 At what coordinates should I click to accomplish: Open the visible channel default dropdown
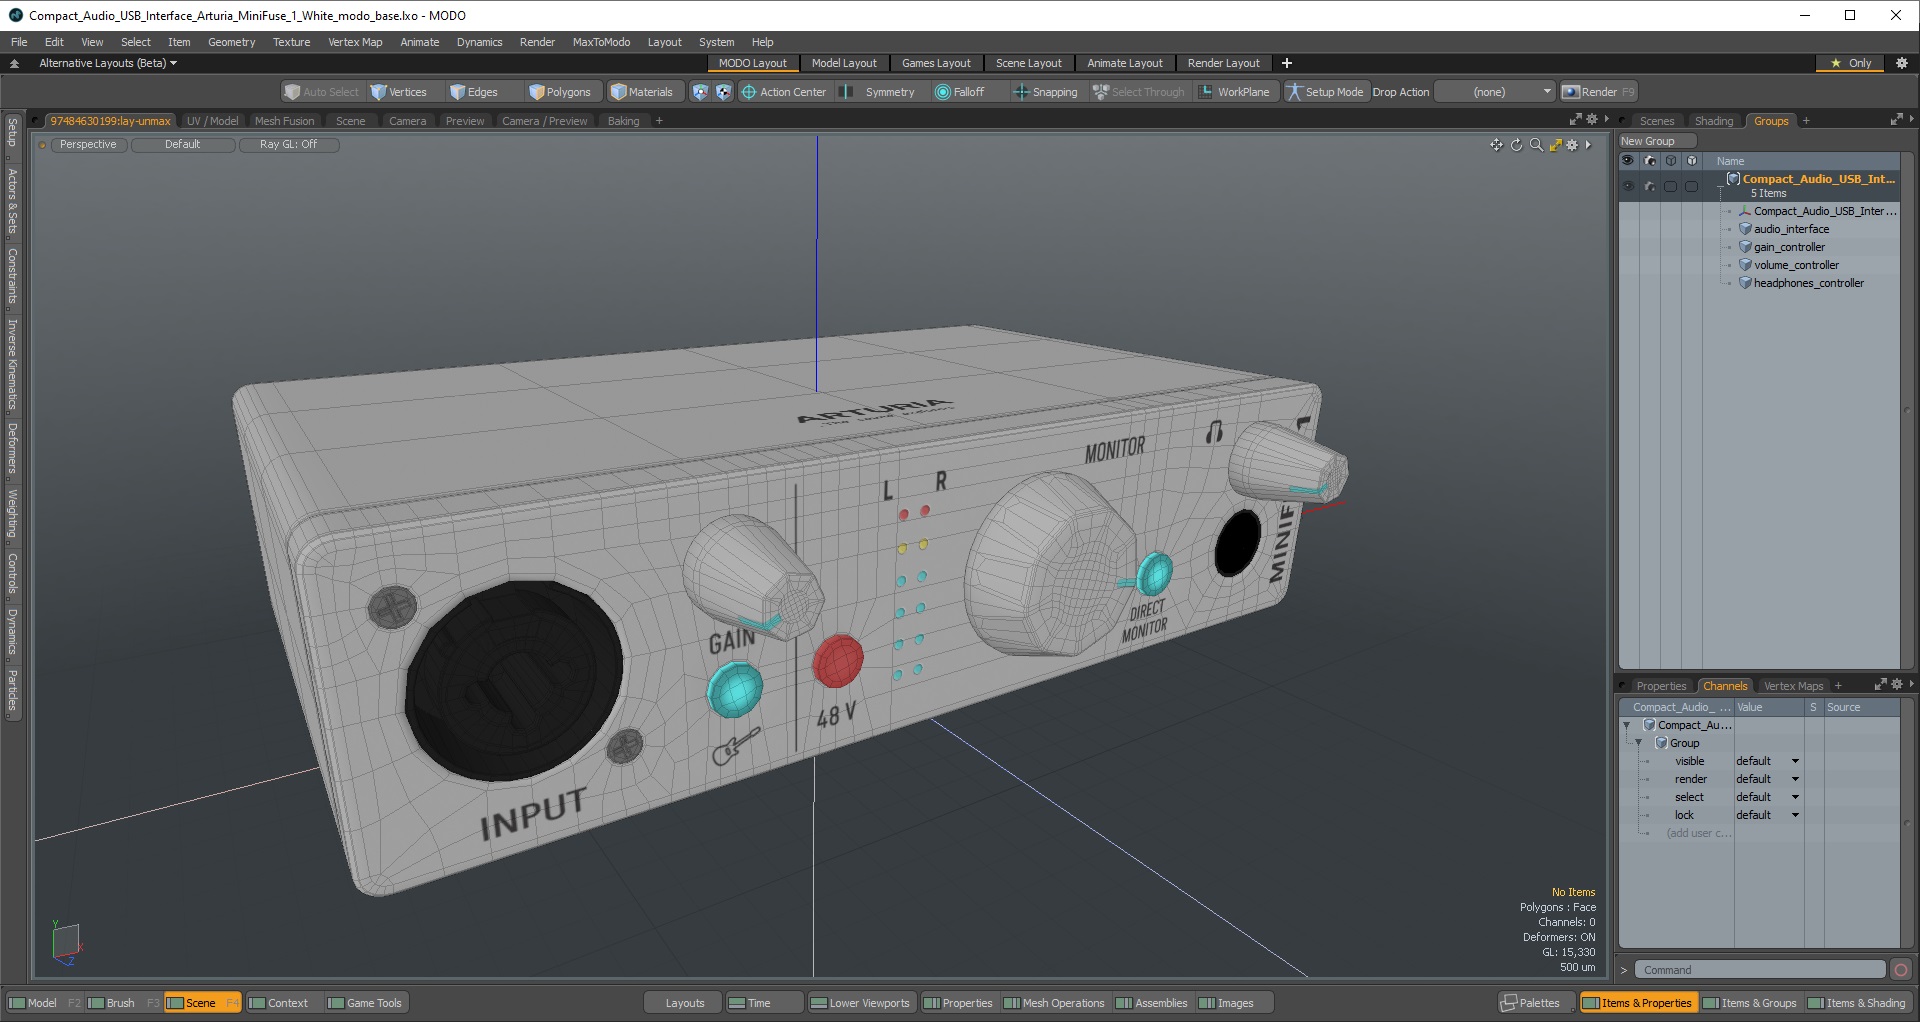1767,761
